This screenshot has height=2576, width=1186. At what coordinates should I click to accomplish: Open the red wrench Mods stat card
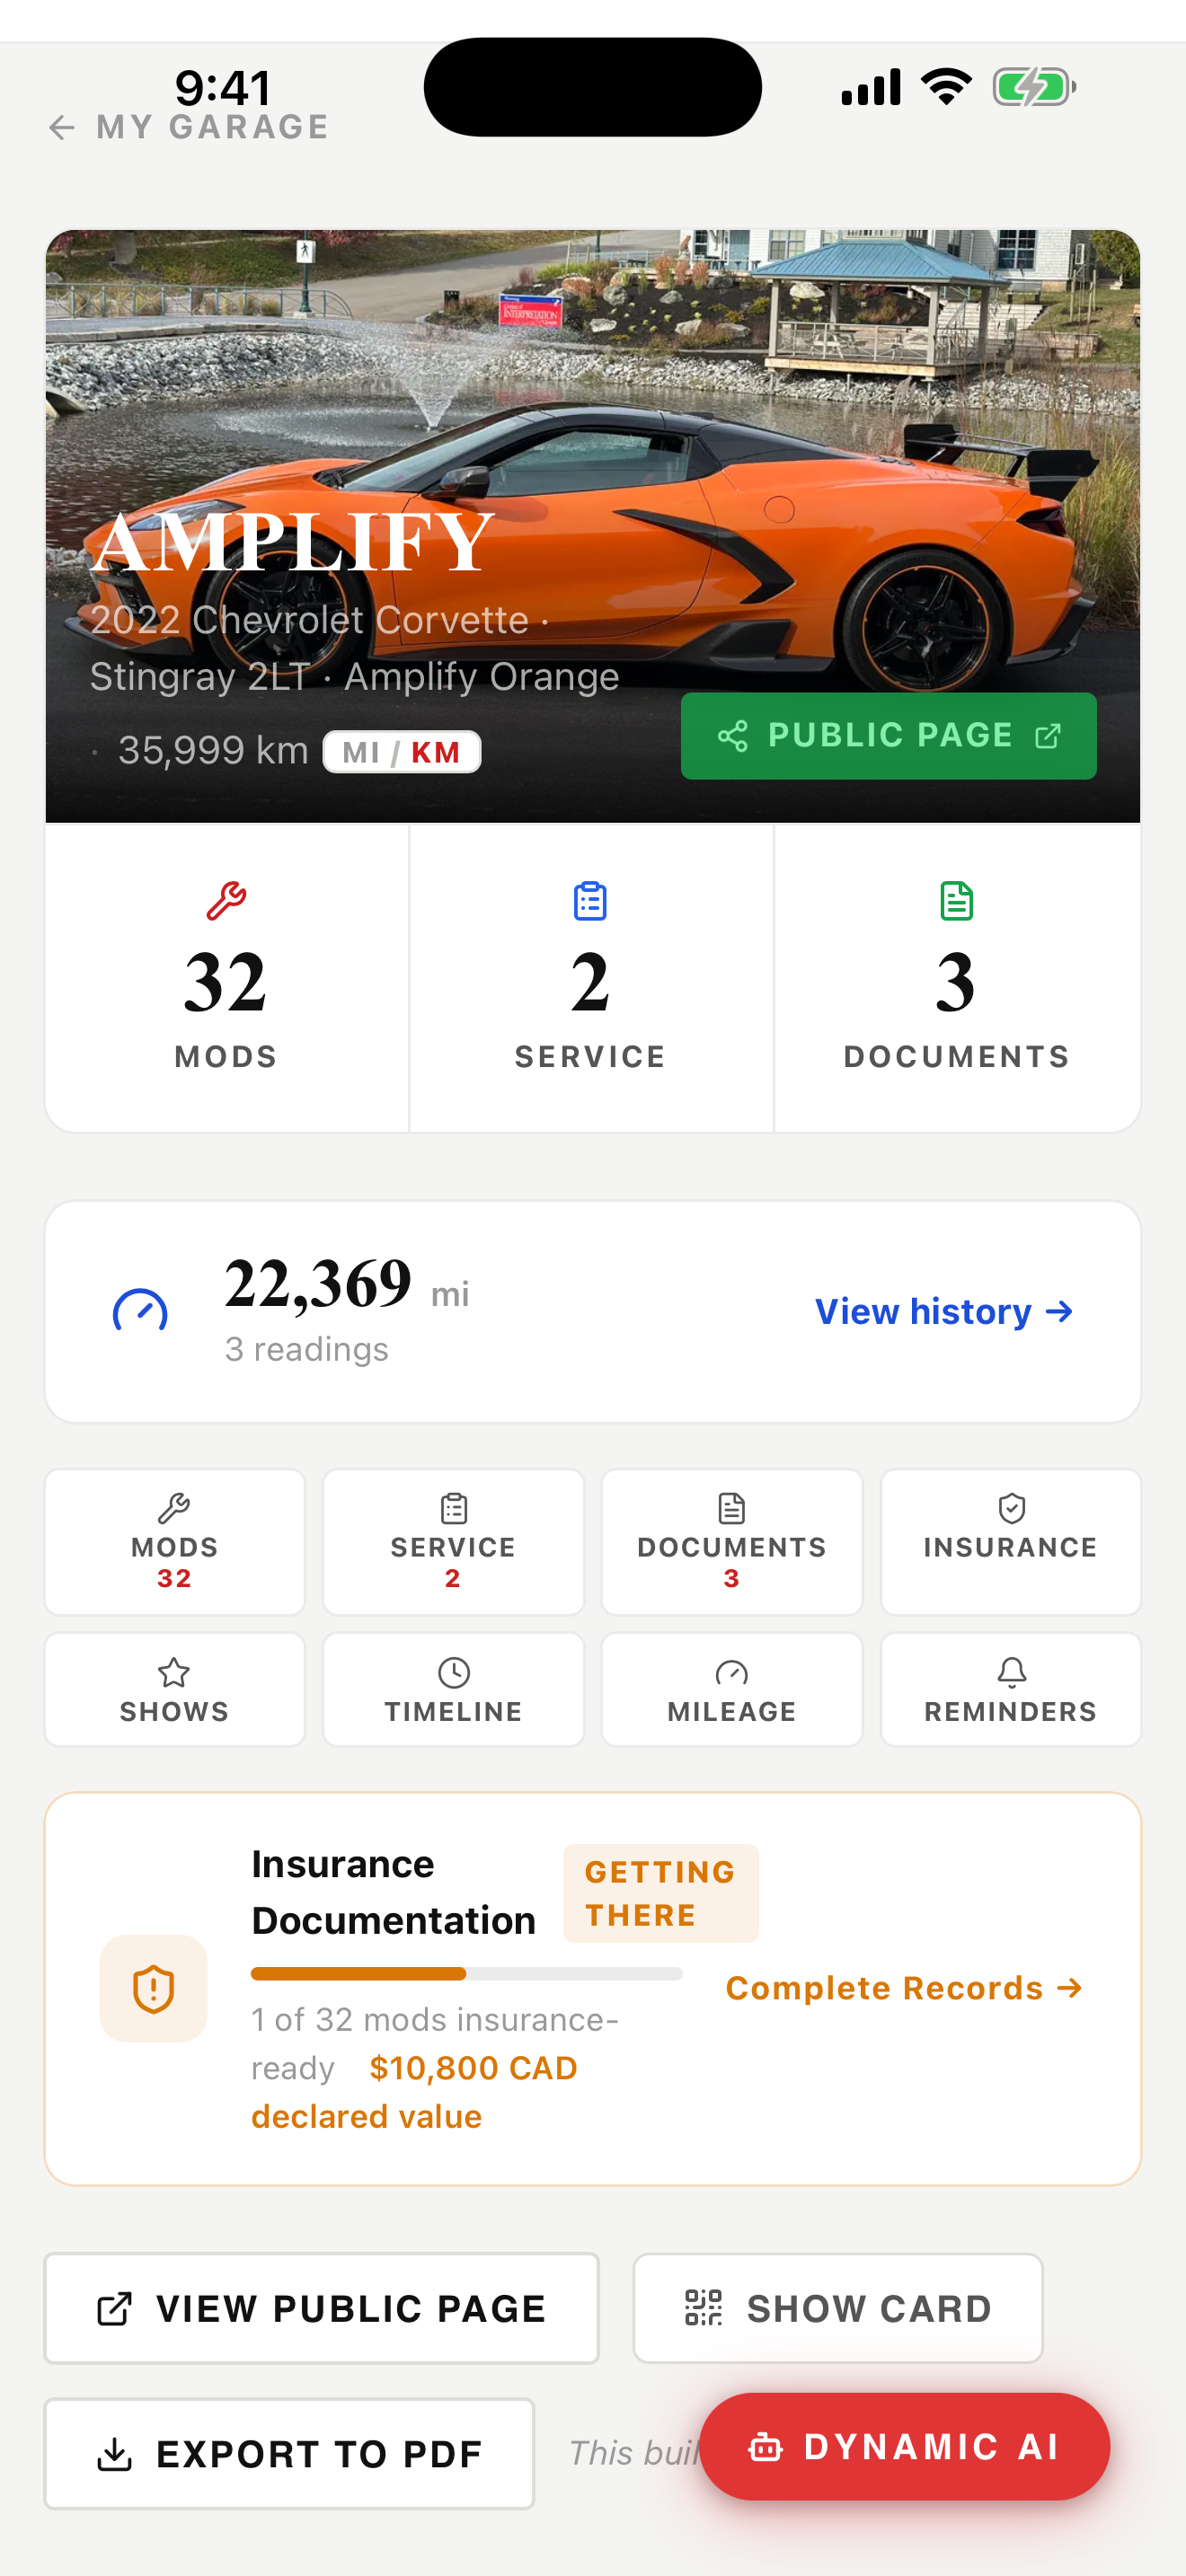pos(227,977)
